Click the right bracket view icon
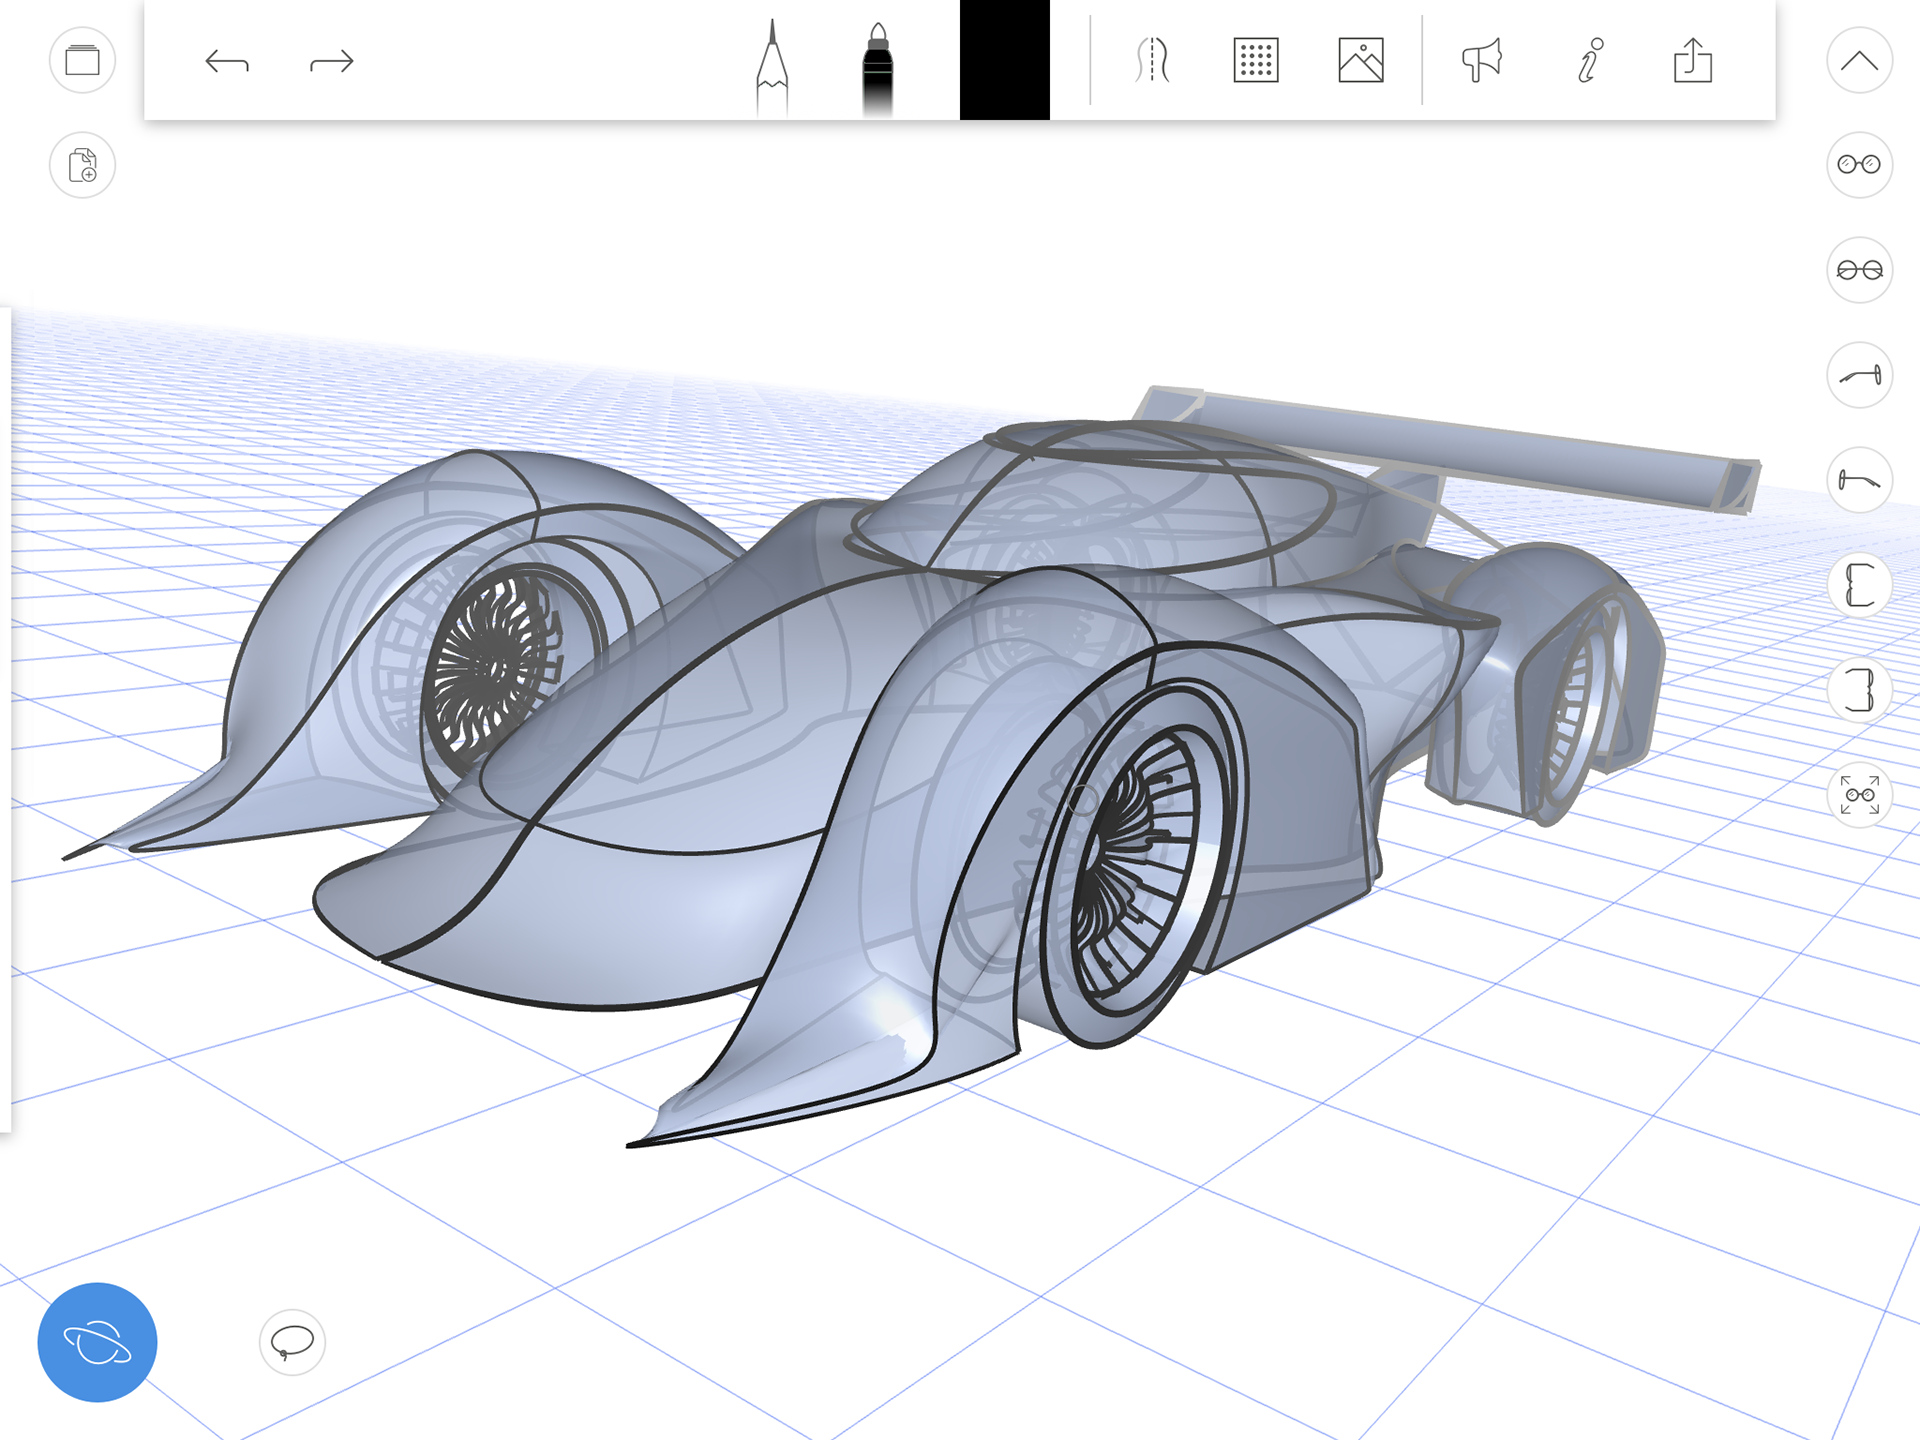The width and height of the screenshot is (1920, 1440). pos(1860,690)
